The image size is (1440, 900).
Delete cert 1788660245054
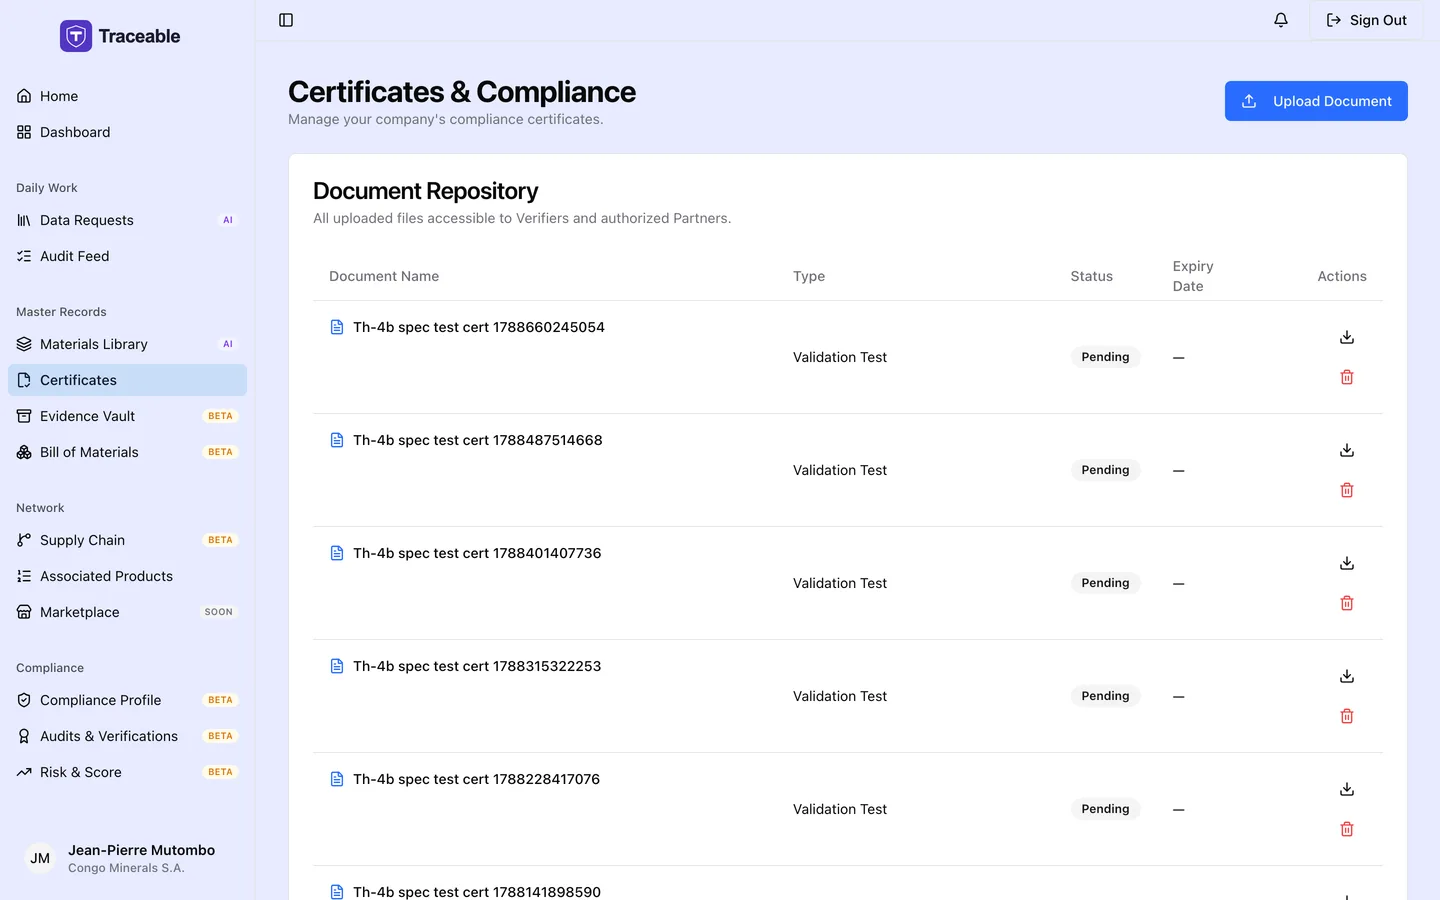coord(1347,377)
